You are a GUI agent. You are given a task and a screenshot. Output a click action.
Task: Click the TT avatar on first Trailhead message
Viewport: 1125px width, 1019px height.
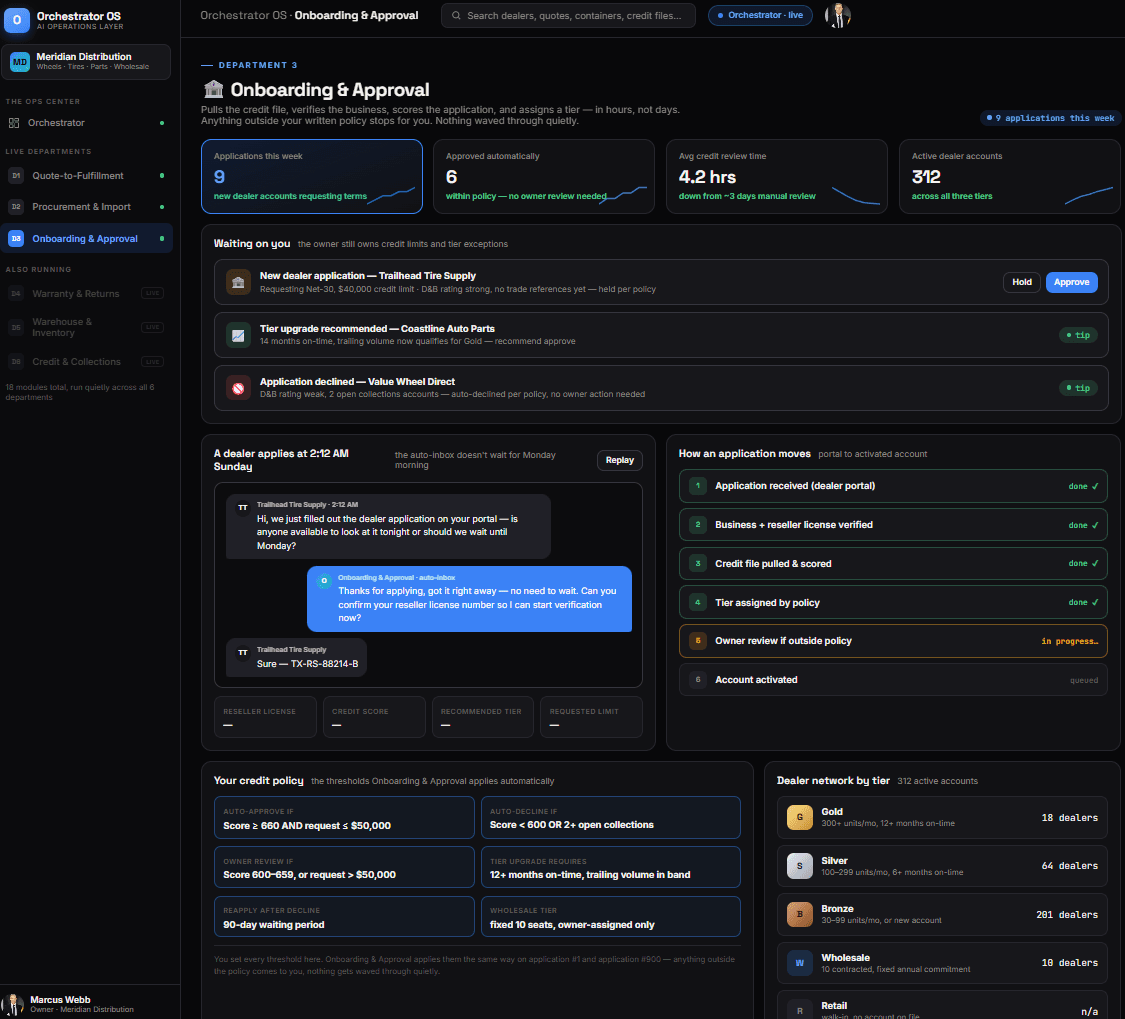[x=243, y=507]
